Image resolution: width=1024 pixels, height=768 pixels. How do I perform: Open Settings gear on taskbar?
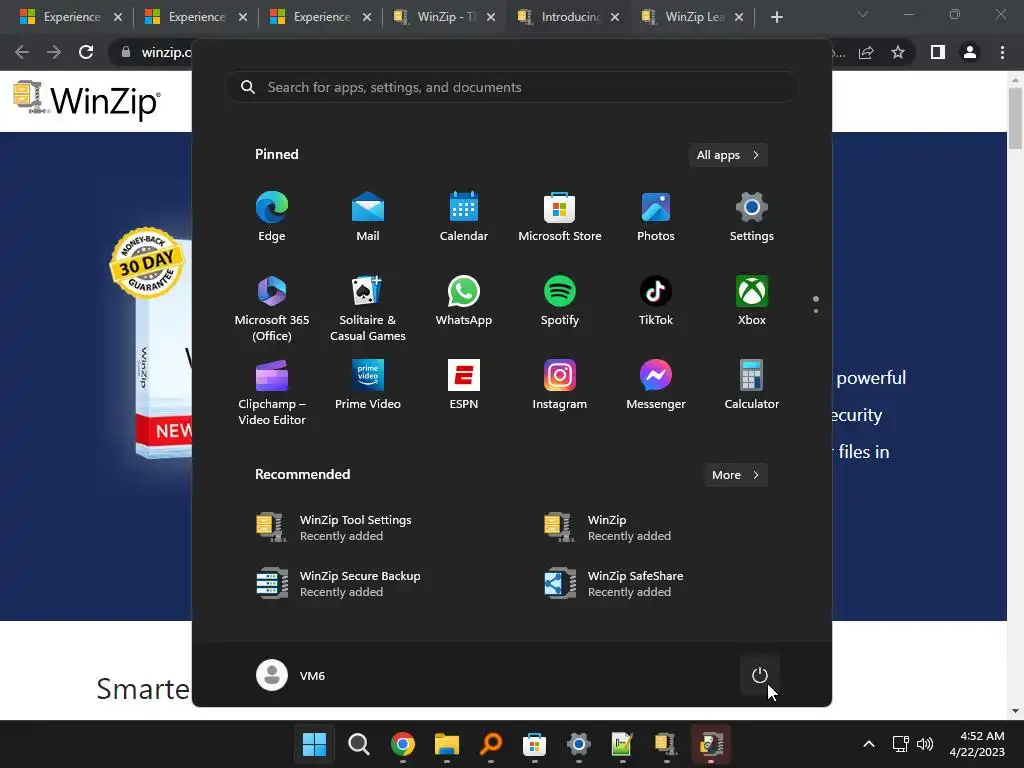[x=579, y=744]
